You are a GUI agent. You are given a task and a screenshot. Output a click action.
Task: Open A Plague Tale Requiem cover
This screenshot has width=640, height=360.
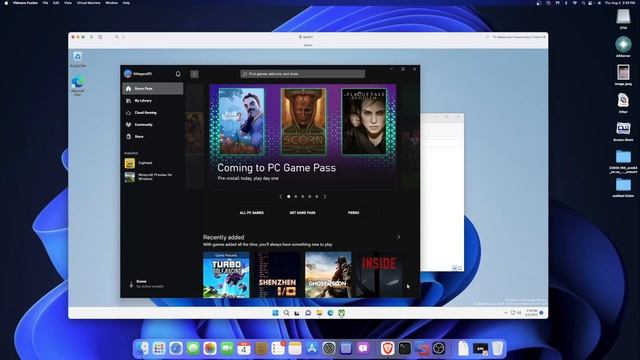point(364,121)
